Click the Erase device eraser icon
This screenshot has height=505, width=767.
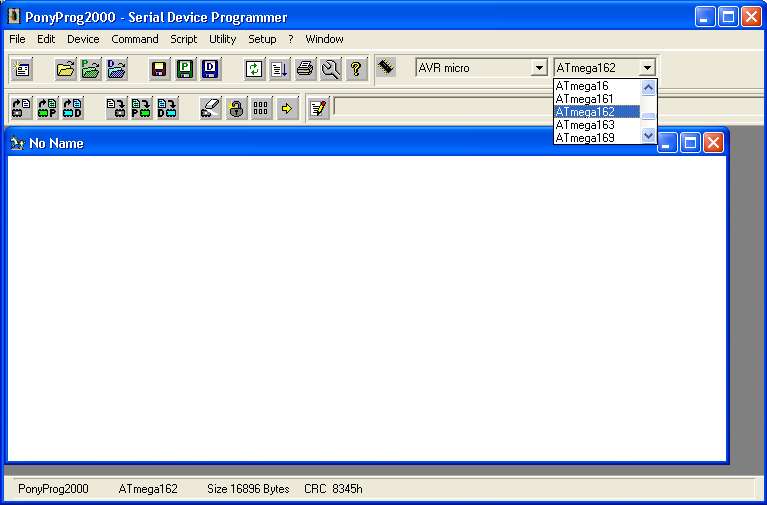click(210, 108)
